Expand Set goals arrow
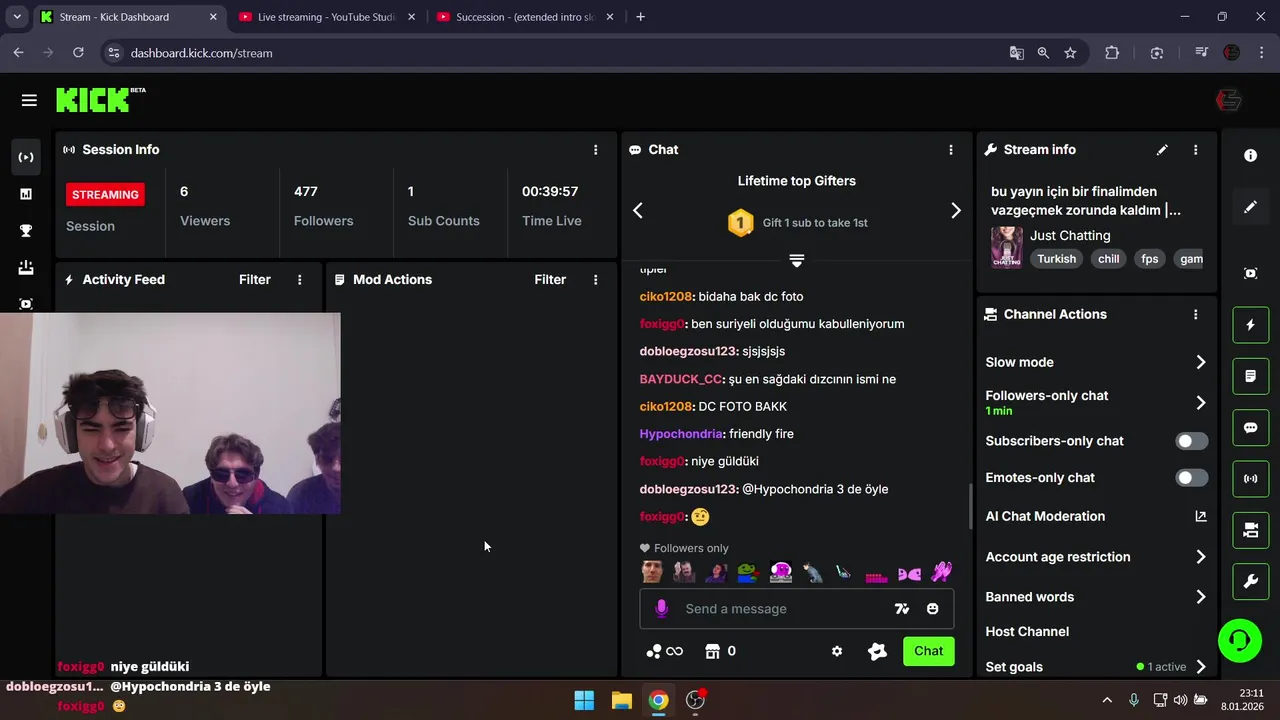Screen dimensions: 1280x720 [x=1201, y=667]
